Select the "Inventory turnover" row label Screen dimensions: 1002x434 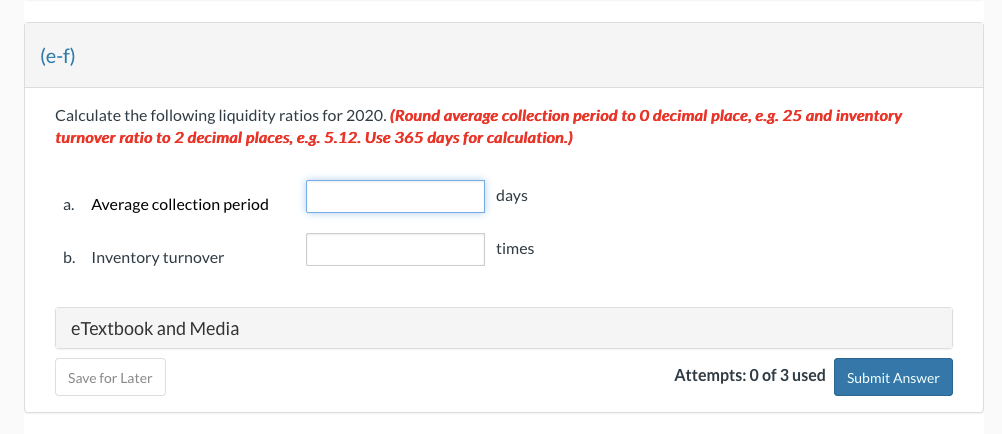(157, 258)
